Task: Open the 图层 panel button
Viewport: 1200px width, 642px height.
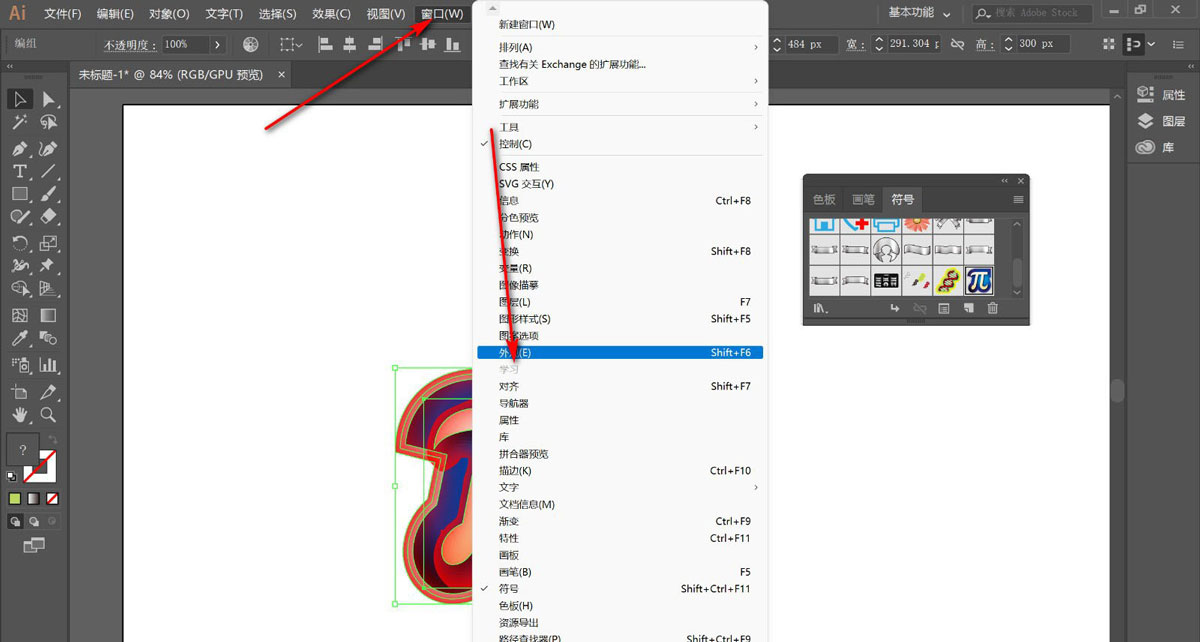Action: tap(1162, 121)
